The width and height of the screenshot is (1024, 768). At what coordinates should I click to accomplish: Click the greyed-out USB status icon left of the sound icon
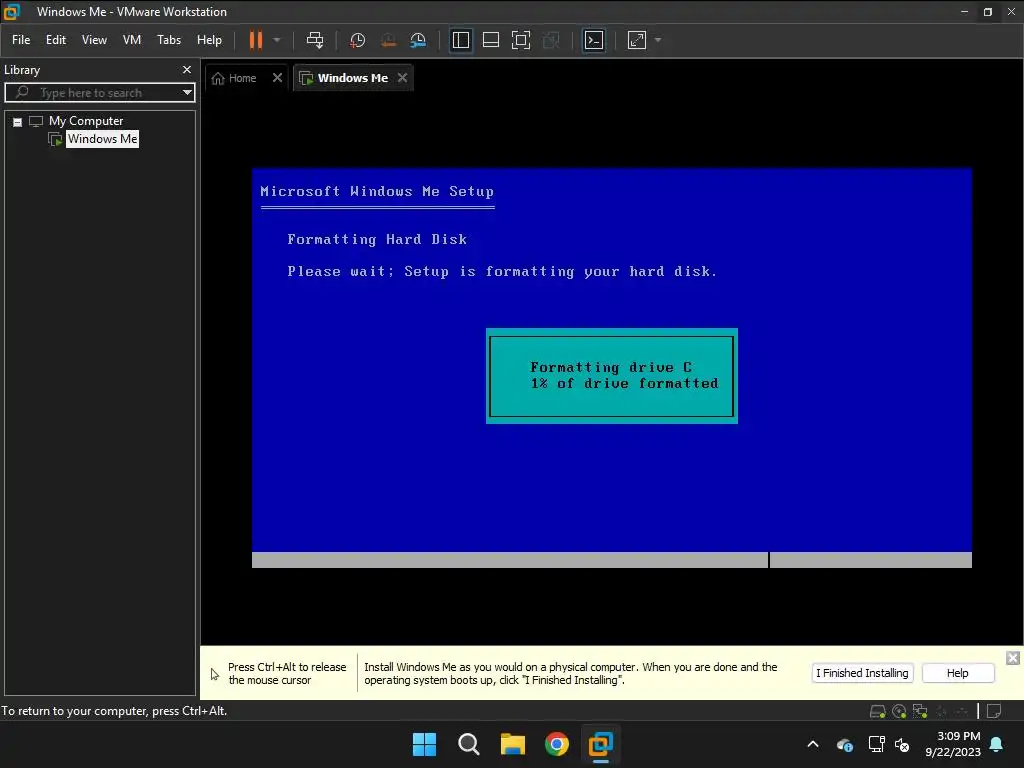pyautogui.click(x=942, y=711)
